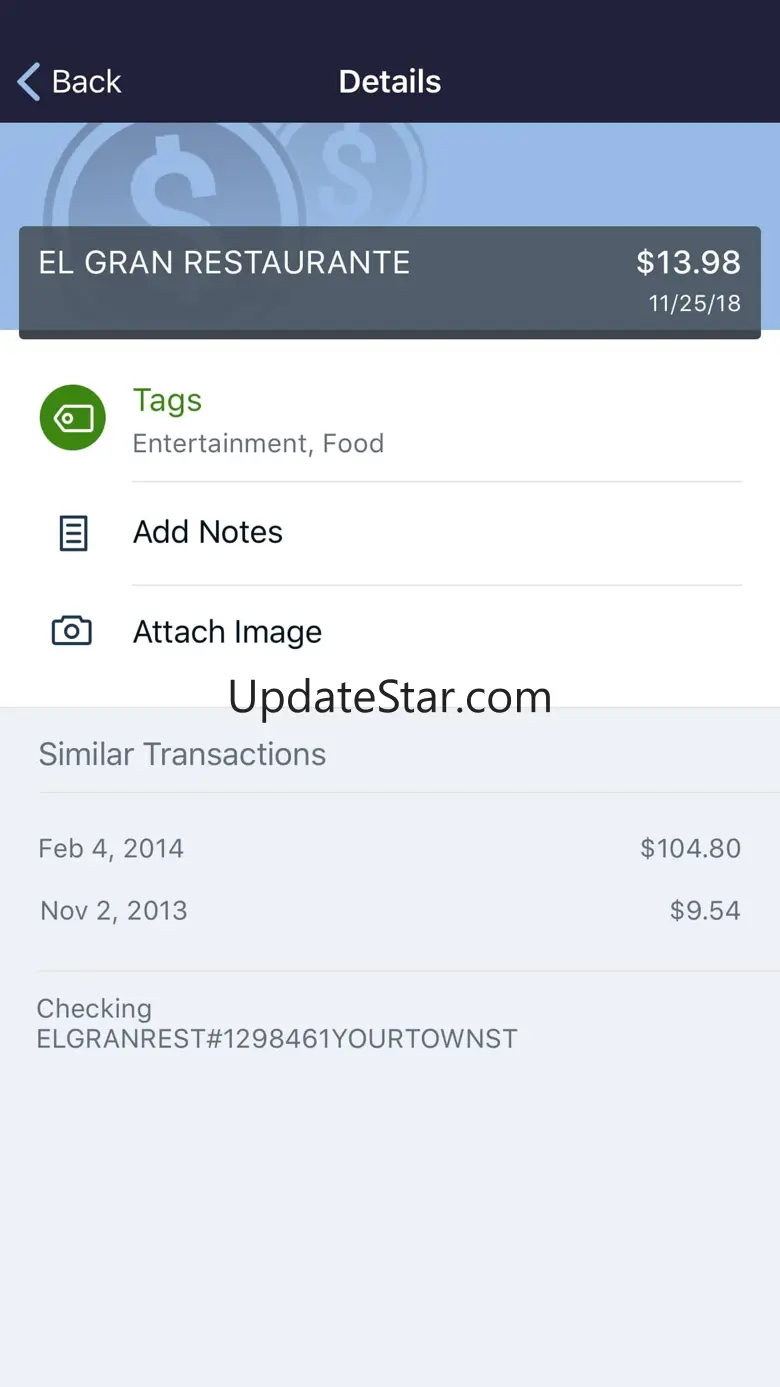Open the Nov 2, 2013 similar transaction
780x1387 pixels.
[x=113, y=911]
